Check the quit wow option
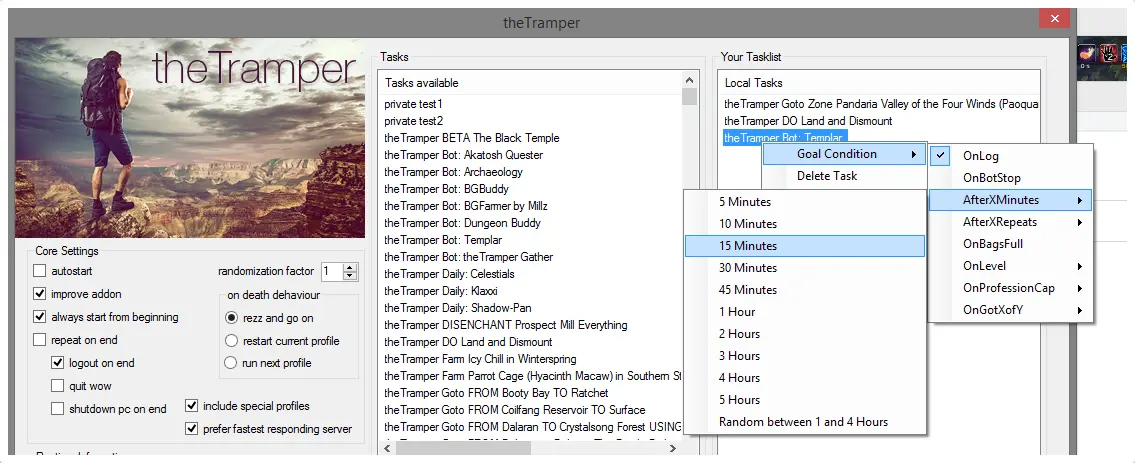This screenshot has height=463, width=1135. point(57,386)
